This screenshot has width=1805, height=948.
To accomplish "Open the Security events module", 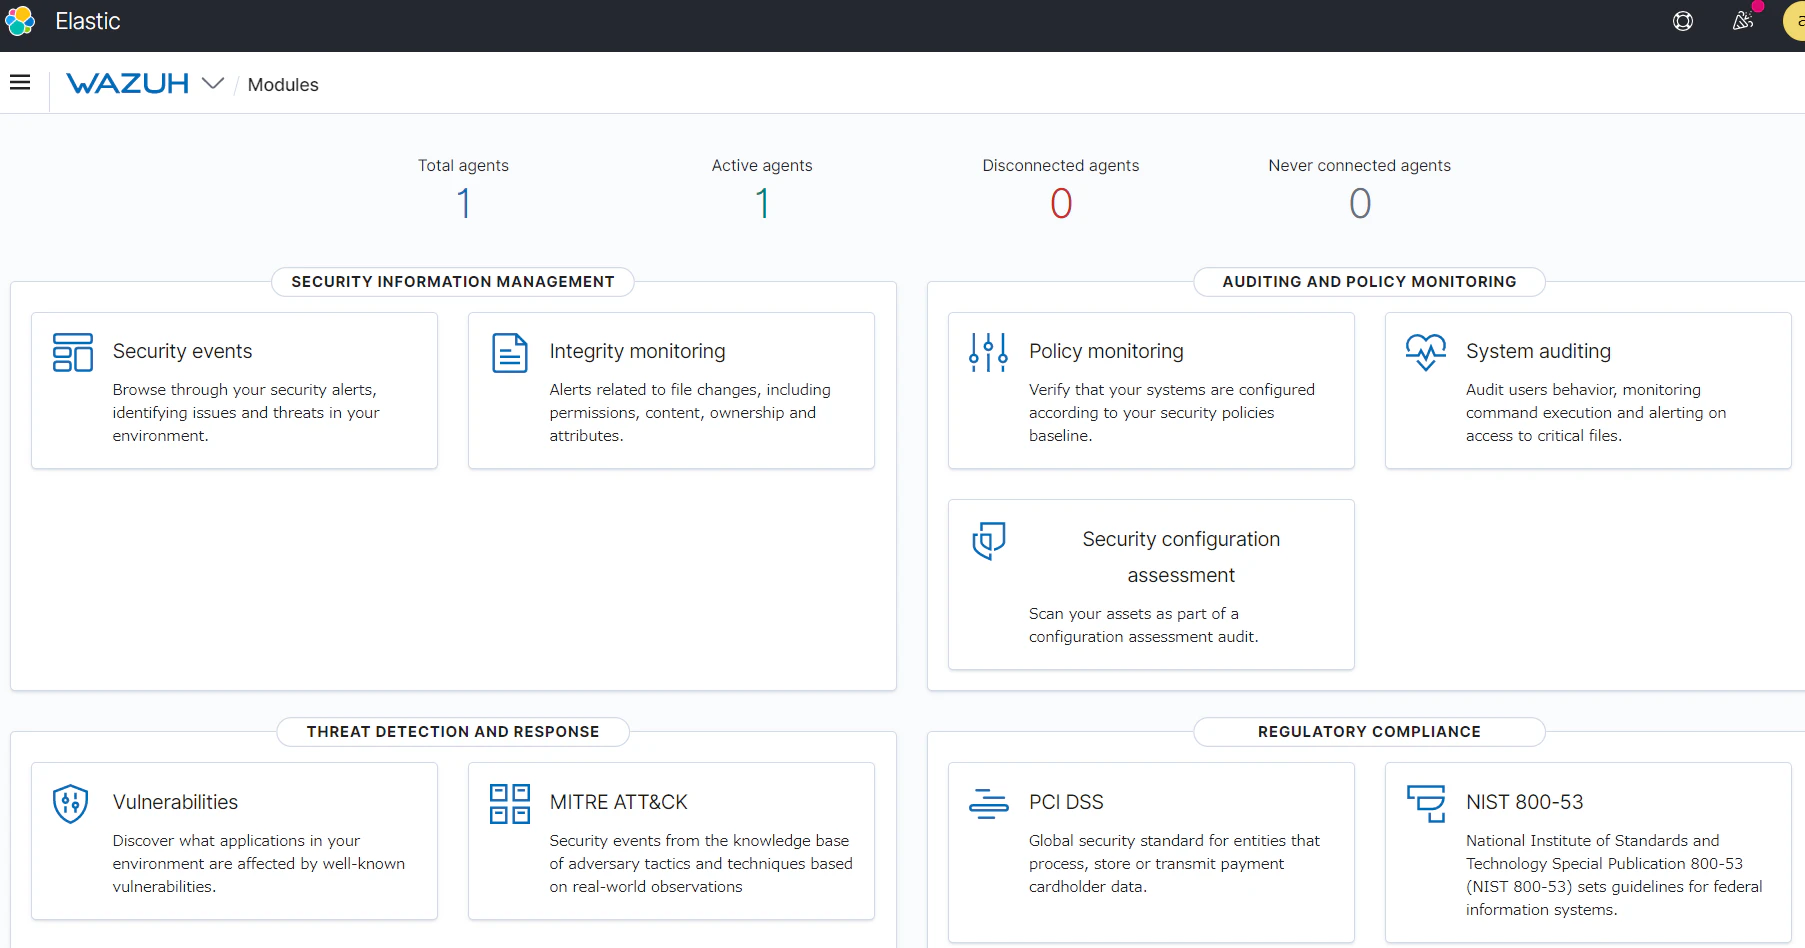I will pos(234,390).
